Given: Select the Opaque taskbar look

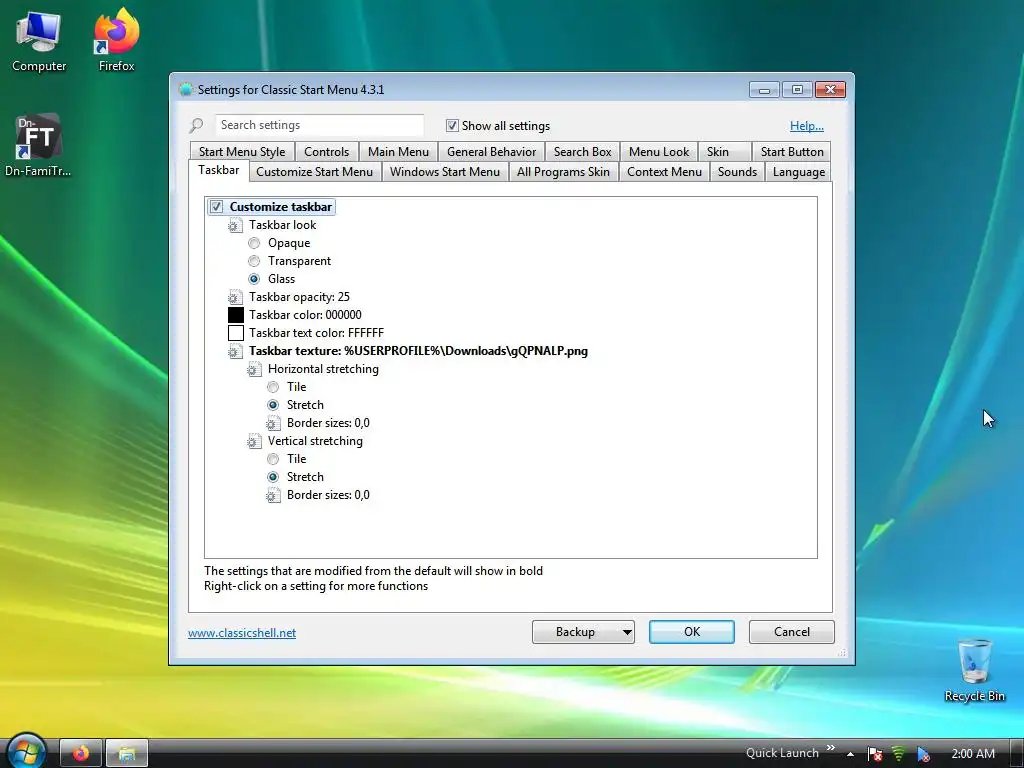Looking at the screenshot, I should 254,243.
